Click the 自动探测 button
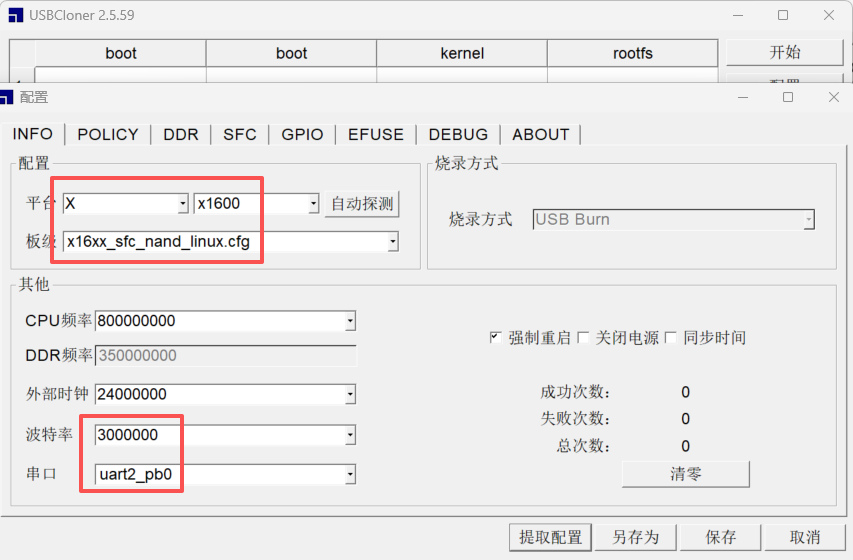 [362, 204]
